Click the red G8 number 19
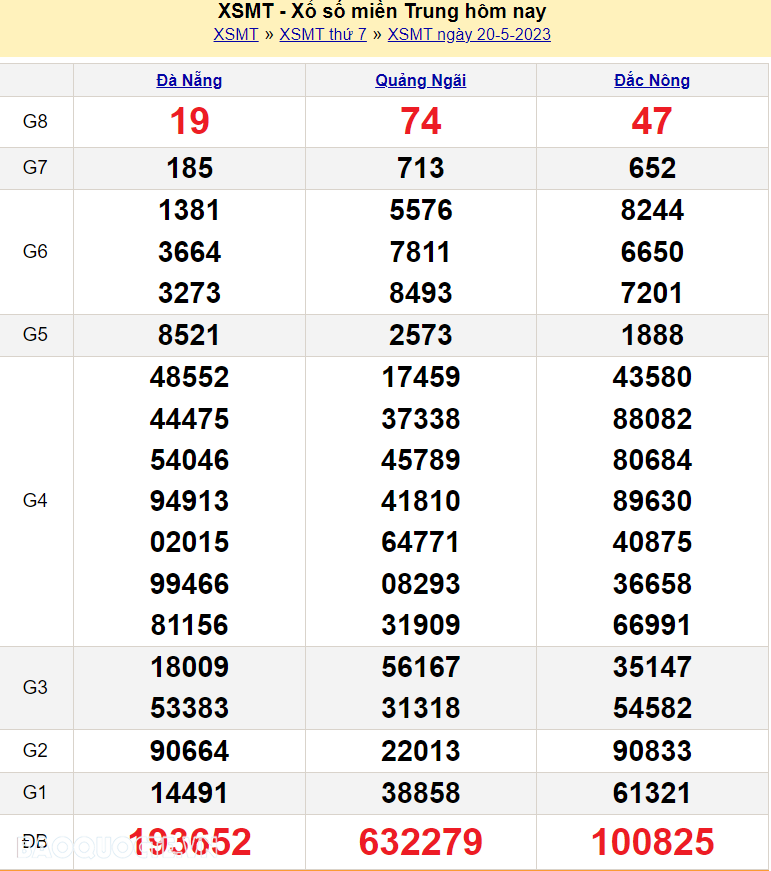This screenshot has width=771, height=871. coord(189,122)
